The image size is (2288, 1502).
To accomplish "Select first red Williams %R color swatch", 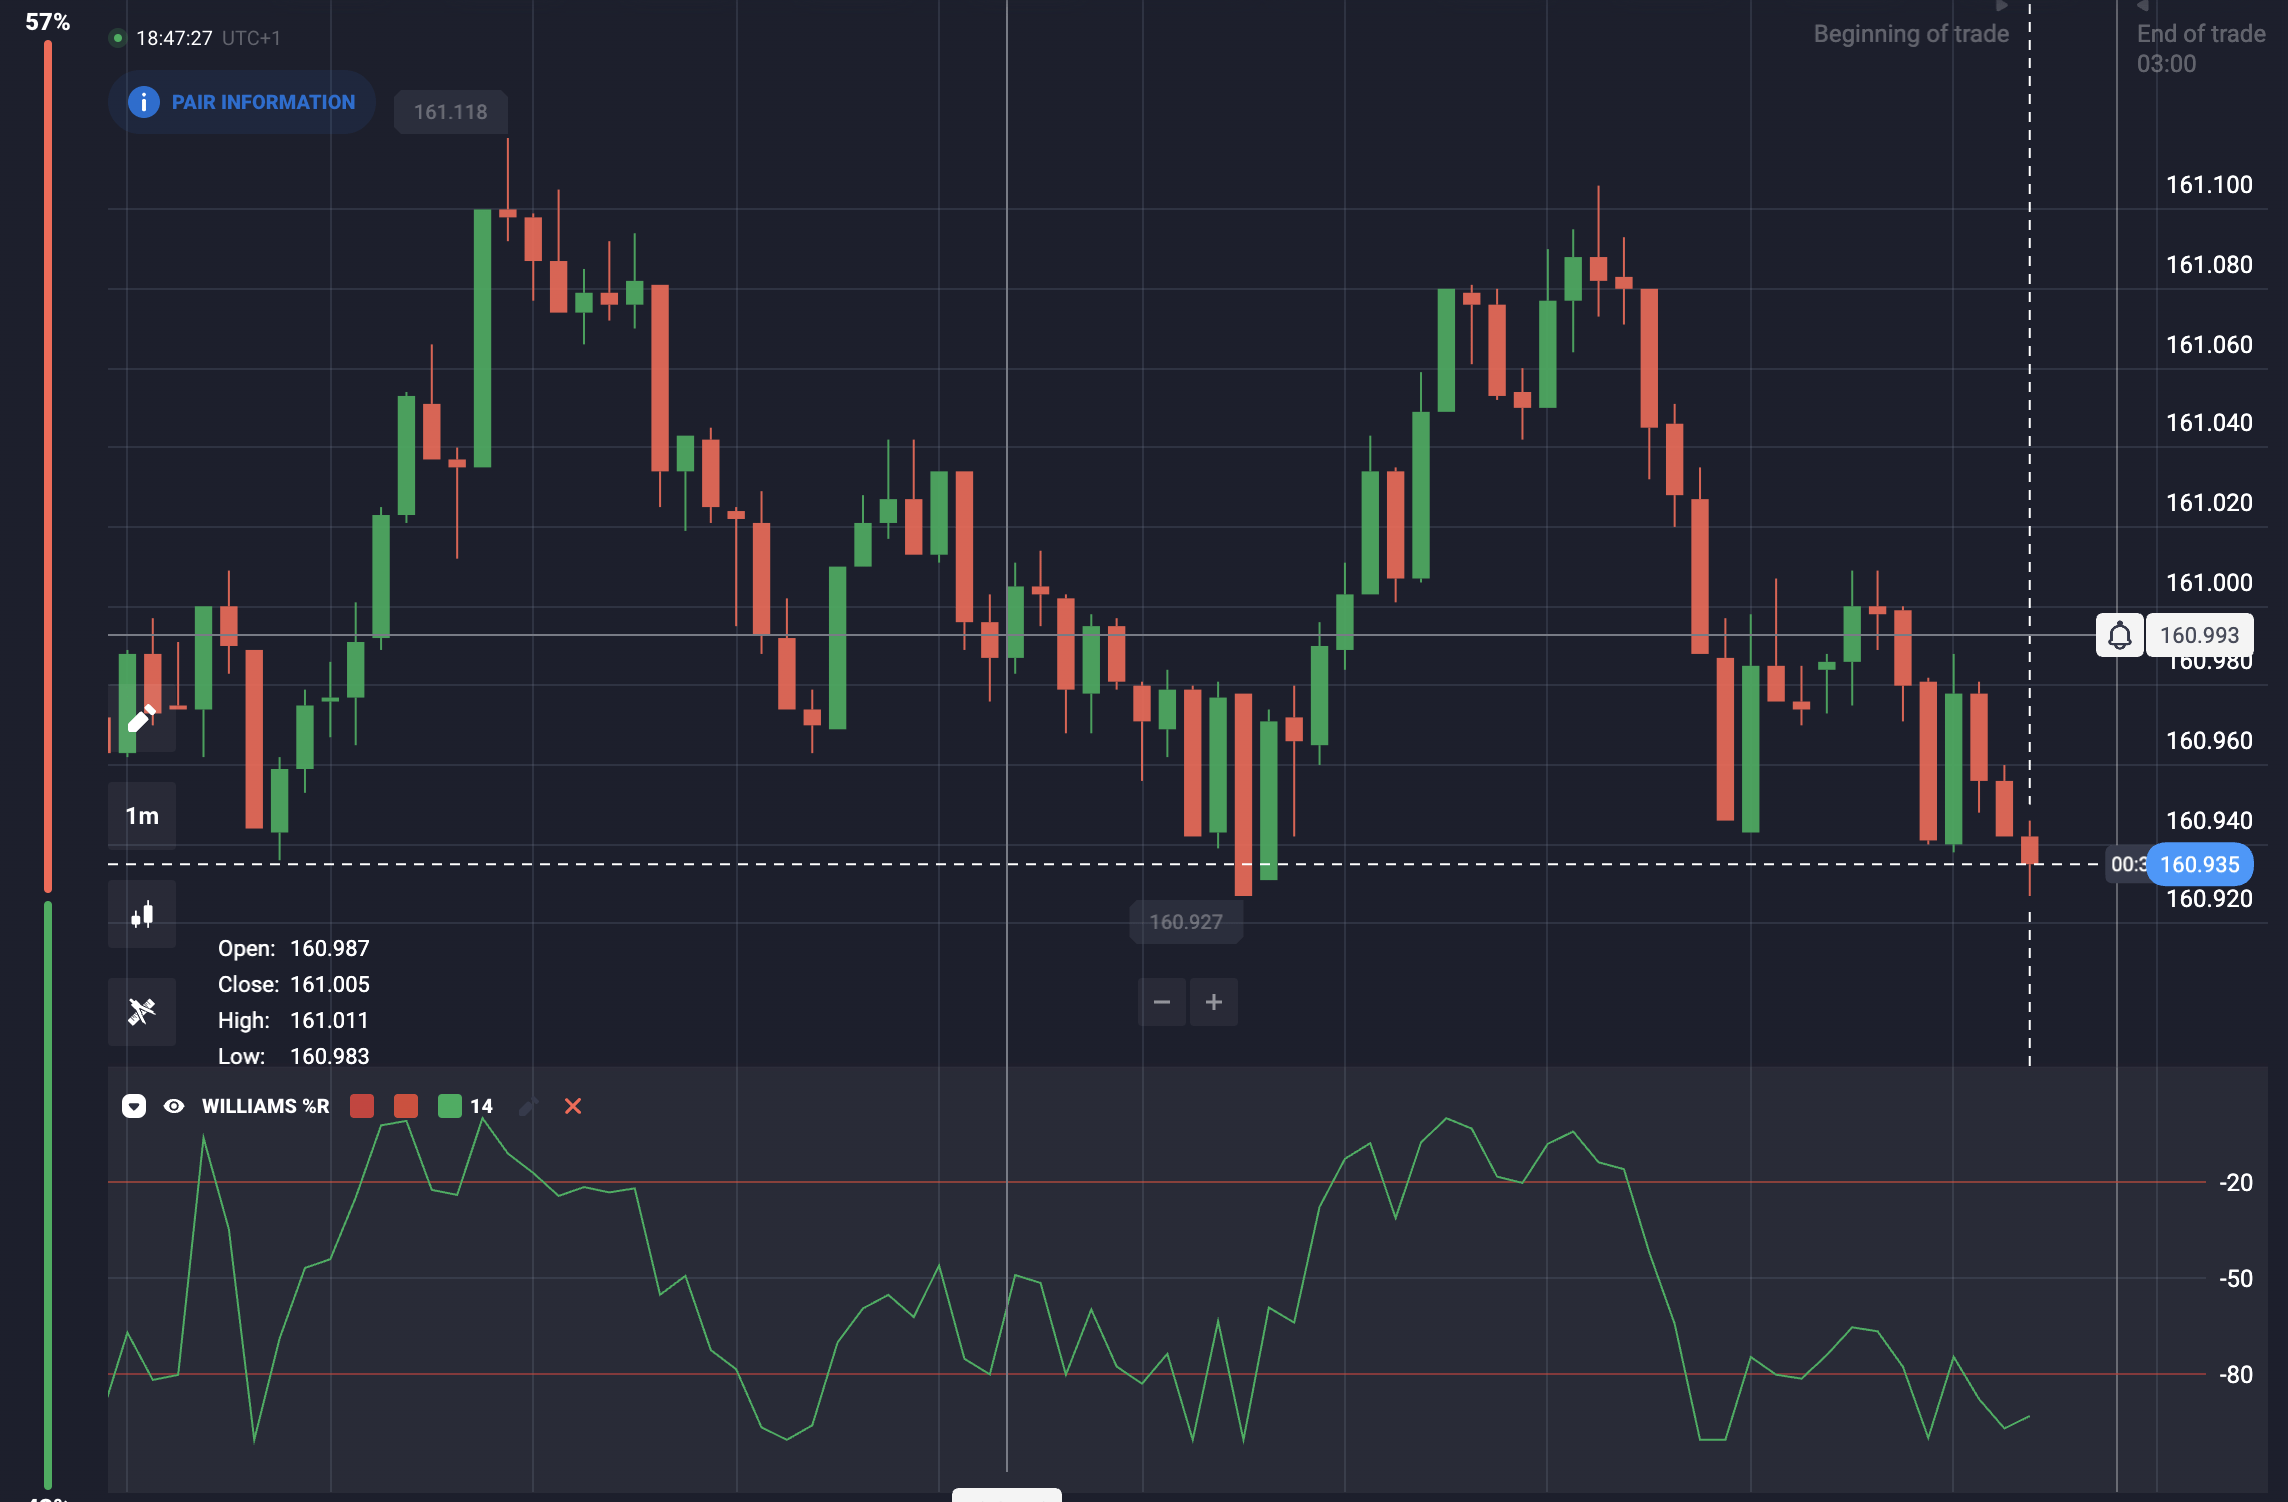I will (362, 1106).
